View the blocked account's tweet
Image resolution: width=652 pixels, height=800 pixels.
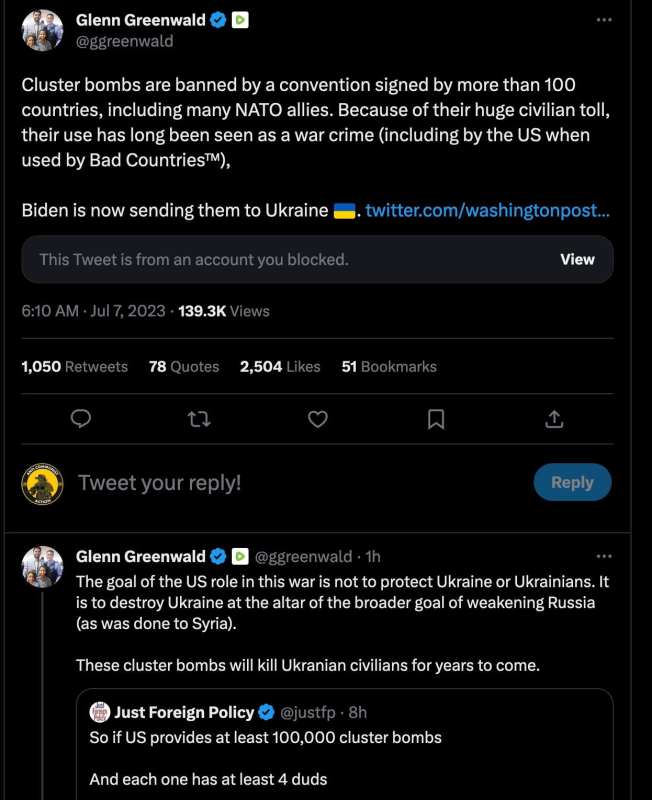coord(577,259)
